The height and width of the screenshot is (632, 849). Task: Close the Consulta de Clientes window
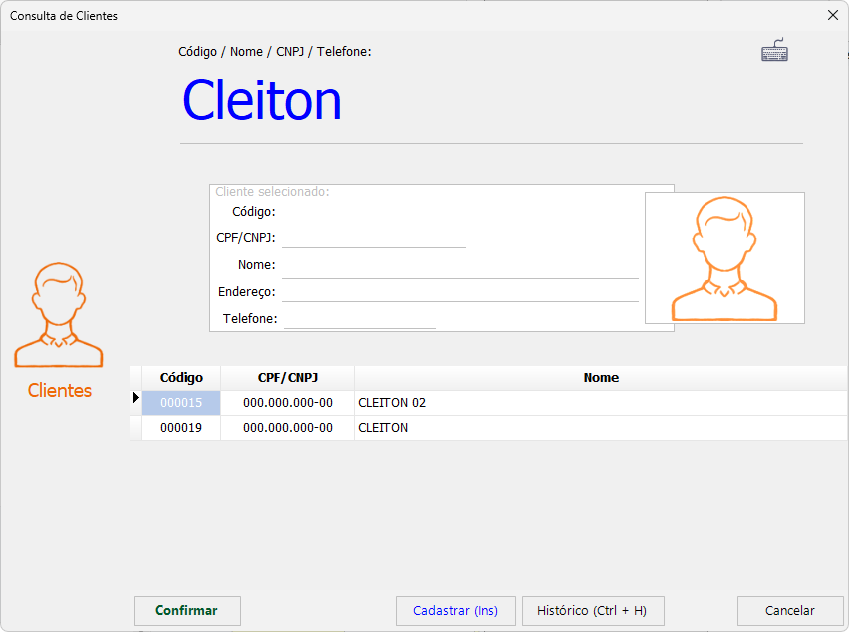tap(832, 15)
